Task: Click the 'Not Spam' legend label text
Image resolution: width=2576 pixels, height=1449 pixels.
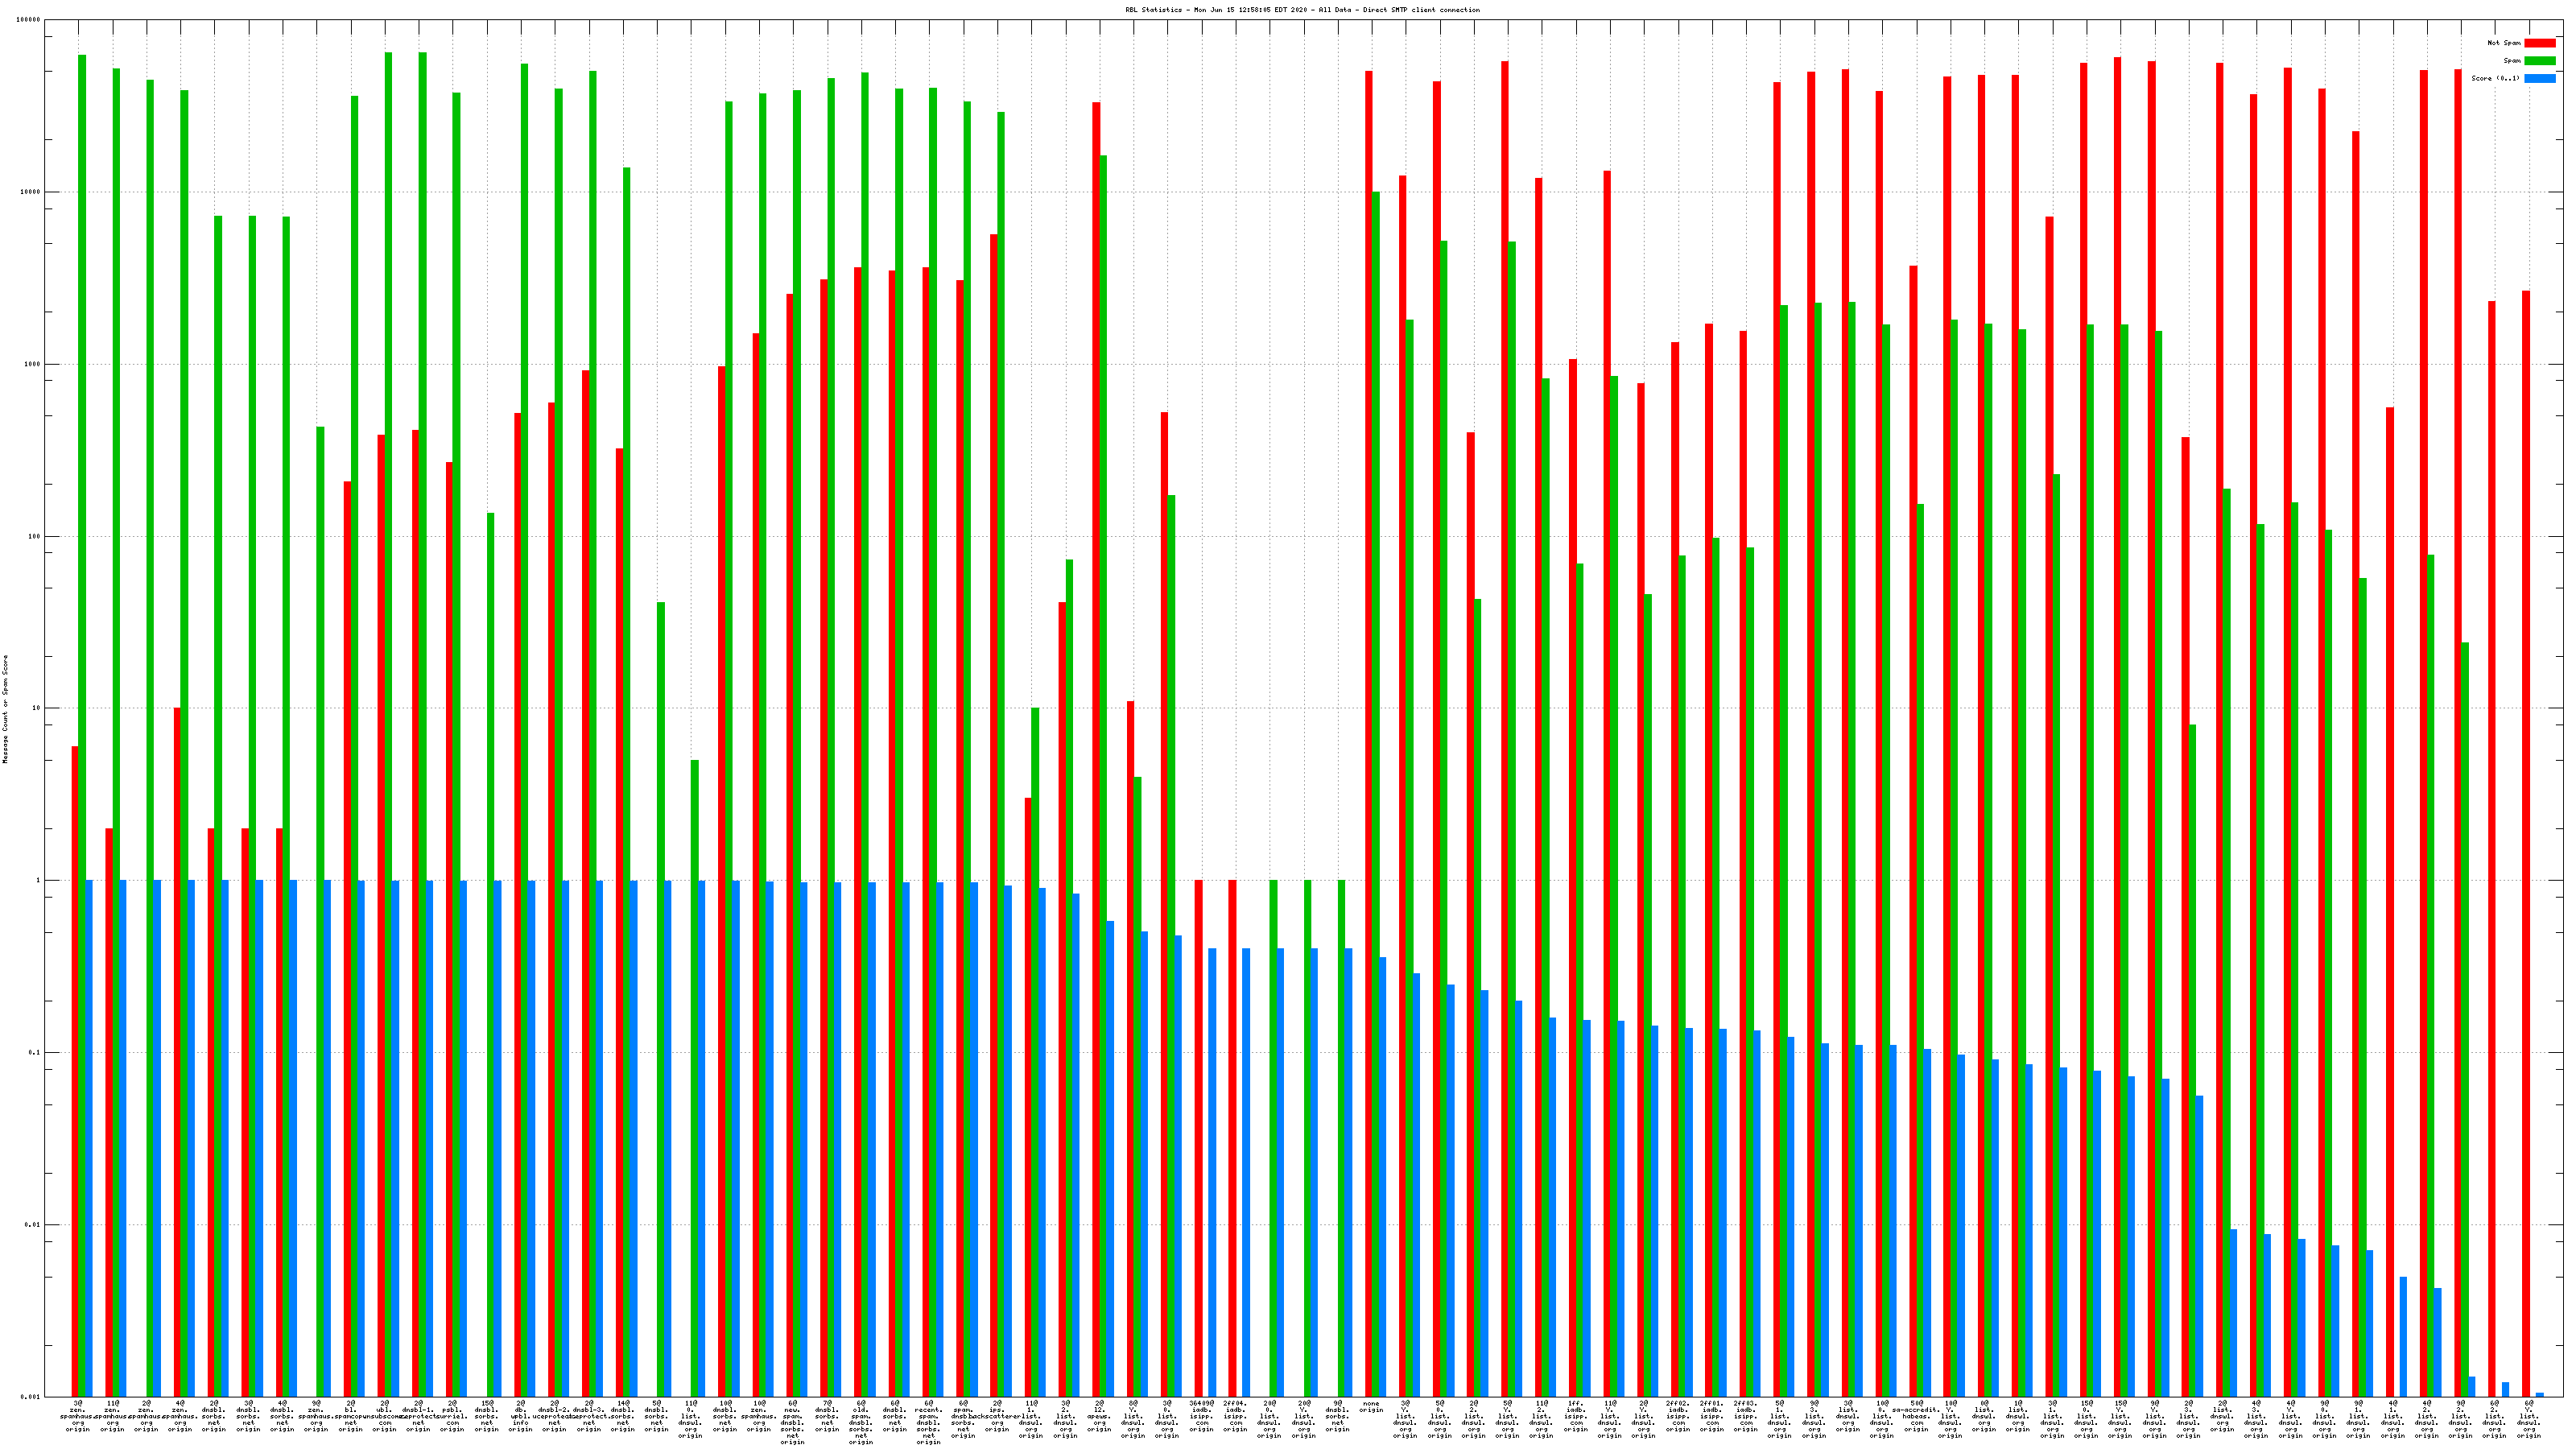Action: [2504, 43]
